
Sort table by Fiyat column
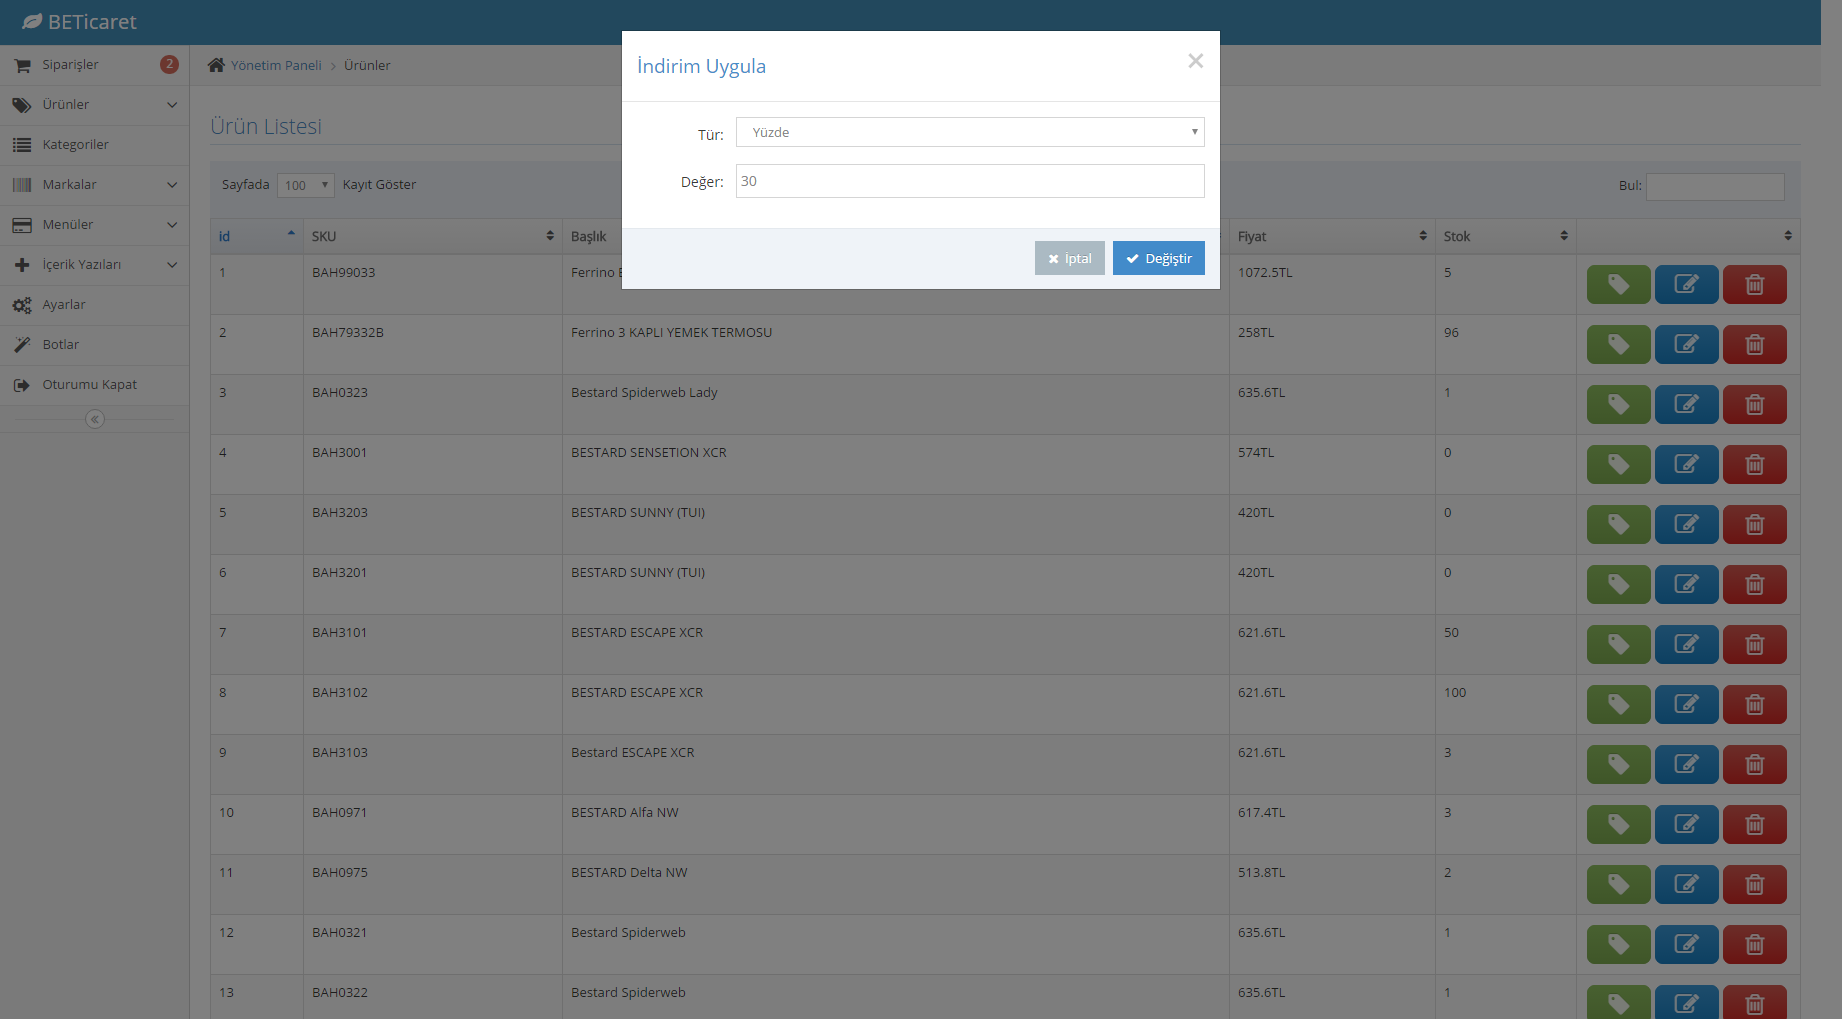point(1332,236)
